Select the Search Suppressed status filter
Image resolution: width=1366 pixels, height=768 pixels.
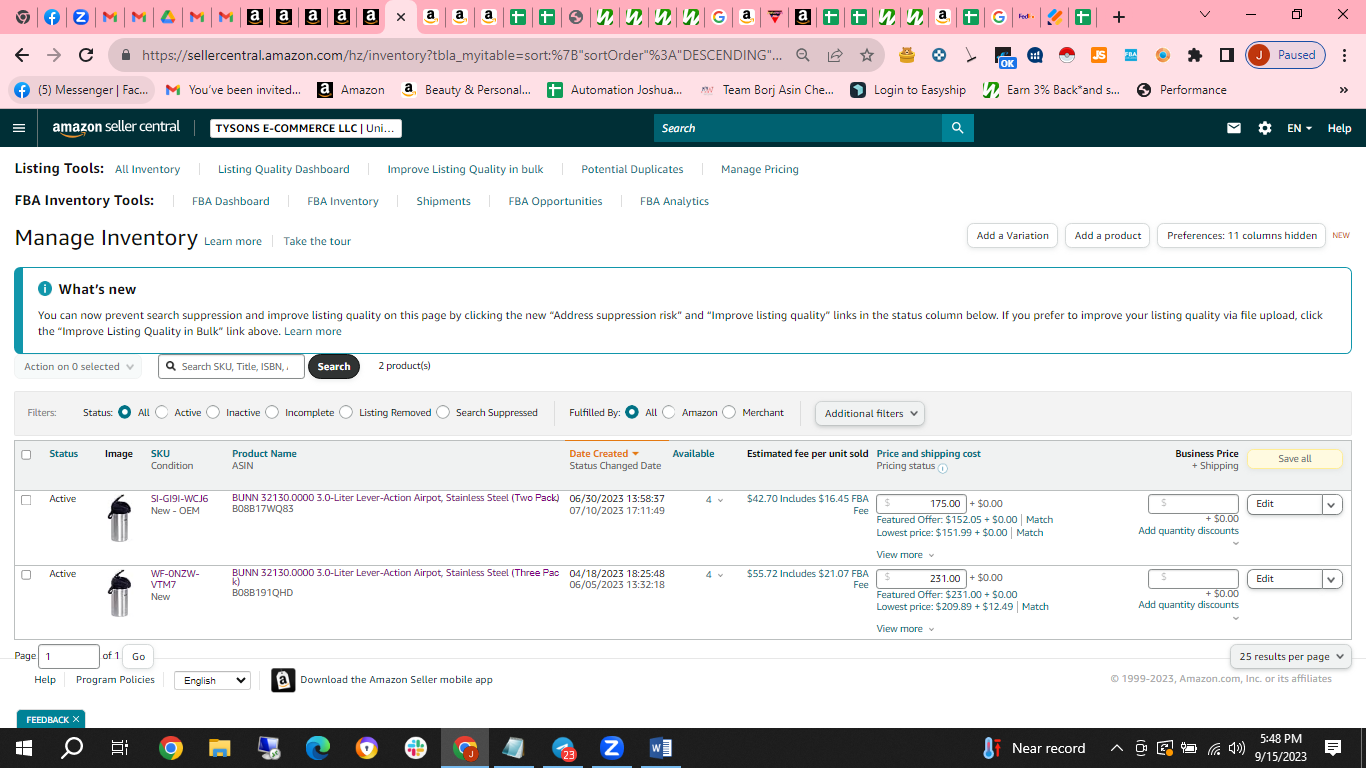click(x=443, y=412)
